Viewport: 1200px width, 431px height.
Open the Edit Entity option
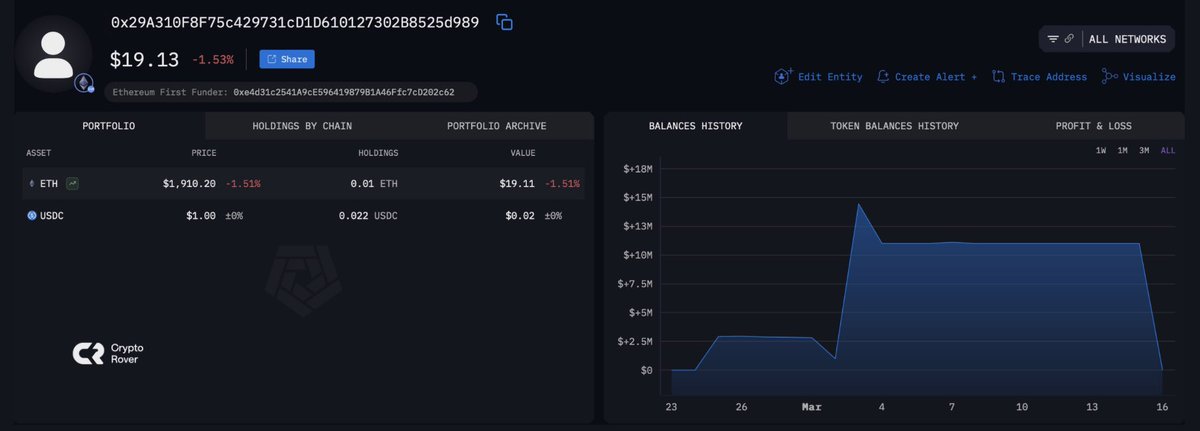click(818, 76)
